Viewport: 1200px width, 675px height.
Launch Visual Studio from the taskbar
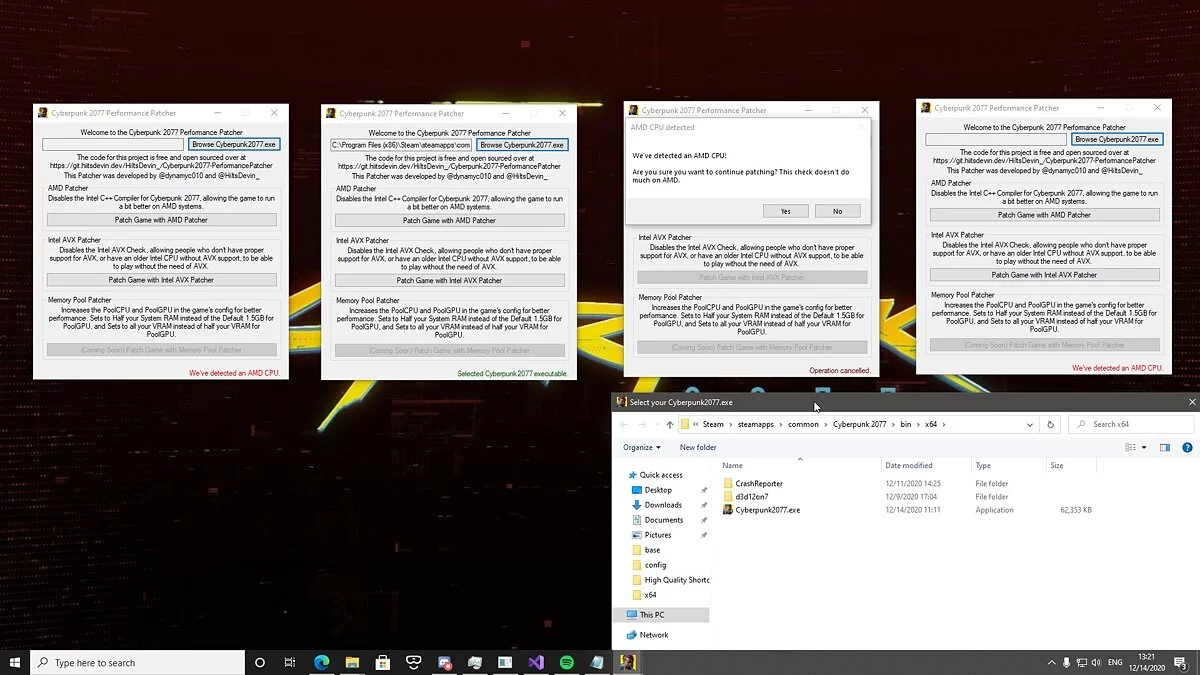(x=536, y=662)
